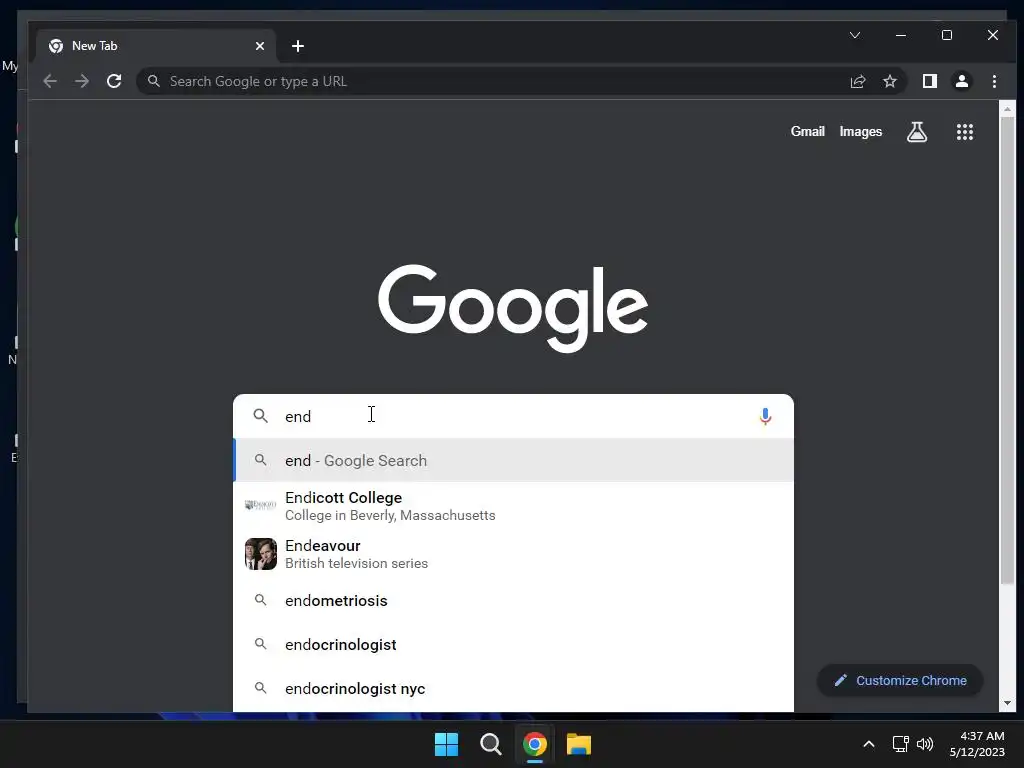
Task: Open the Google apps grid
Action: point(965,132)
